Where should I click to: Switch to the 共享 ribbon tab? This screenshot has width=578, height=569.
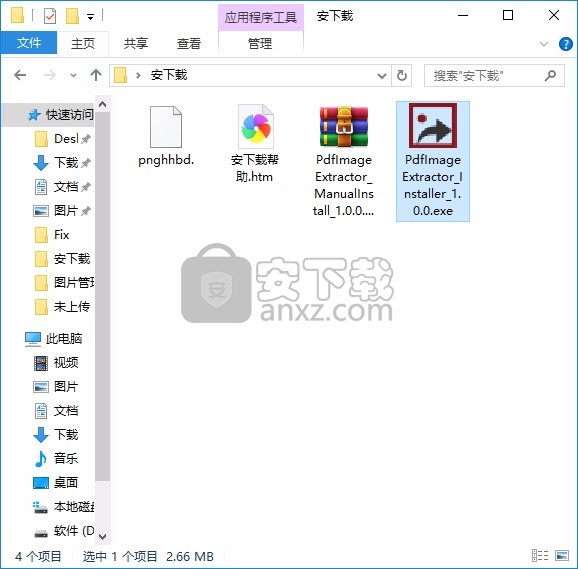[136, 43]
